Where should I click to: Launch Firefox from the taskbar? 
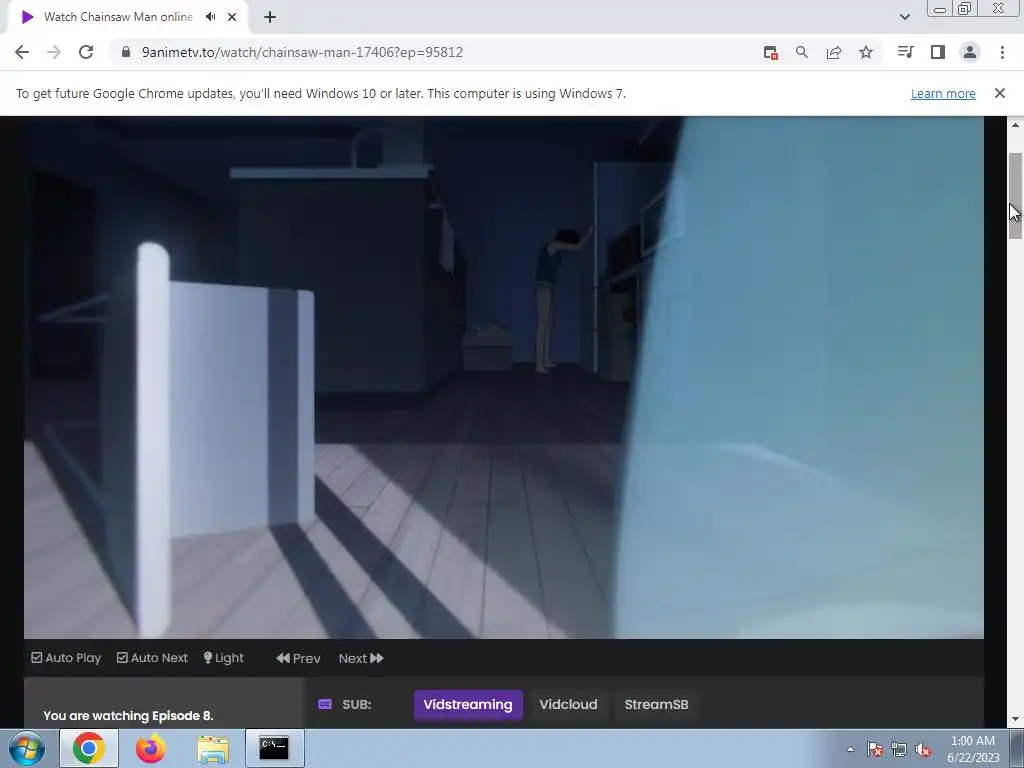click(x=150, y=748)
